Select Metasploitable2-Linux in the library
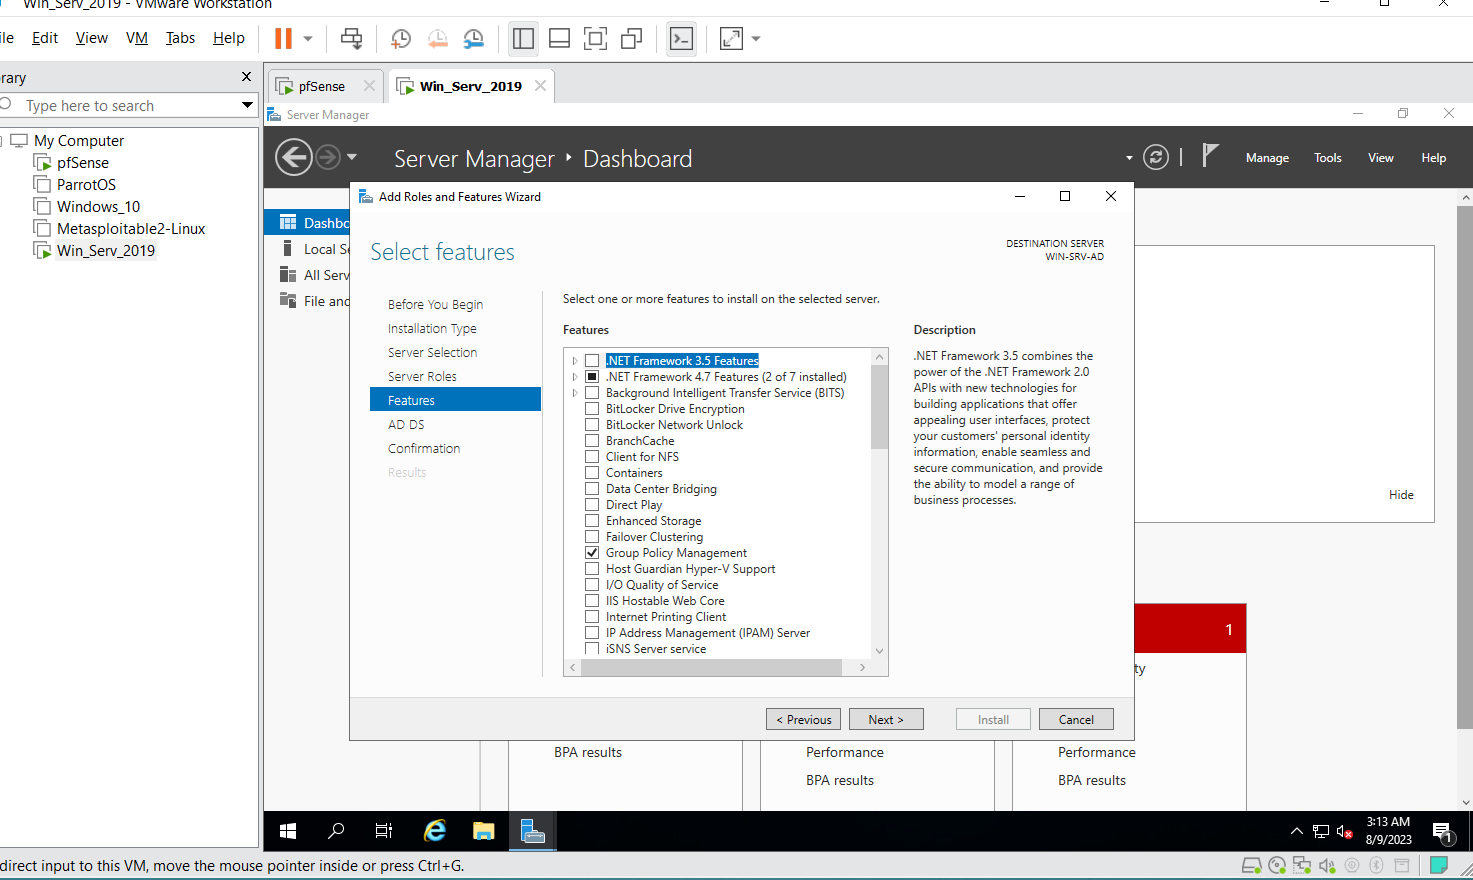Image resolution: width=1473 pixels, height=880 pixels. (x=131, y=229)
